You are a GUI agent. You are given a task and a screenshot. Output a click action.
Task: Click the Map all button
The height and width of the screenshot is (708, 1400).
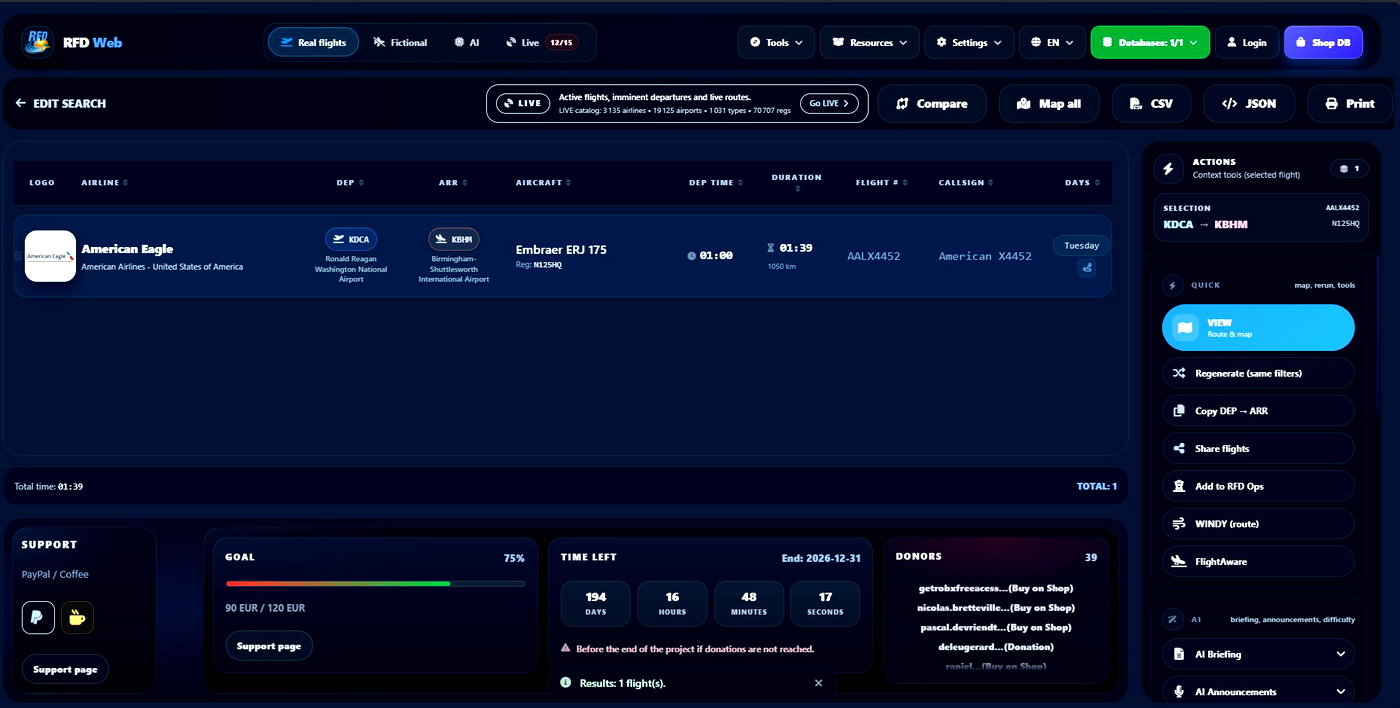tap(1049, 104)
